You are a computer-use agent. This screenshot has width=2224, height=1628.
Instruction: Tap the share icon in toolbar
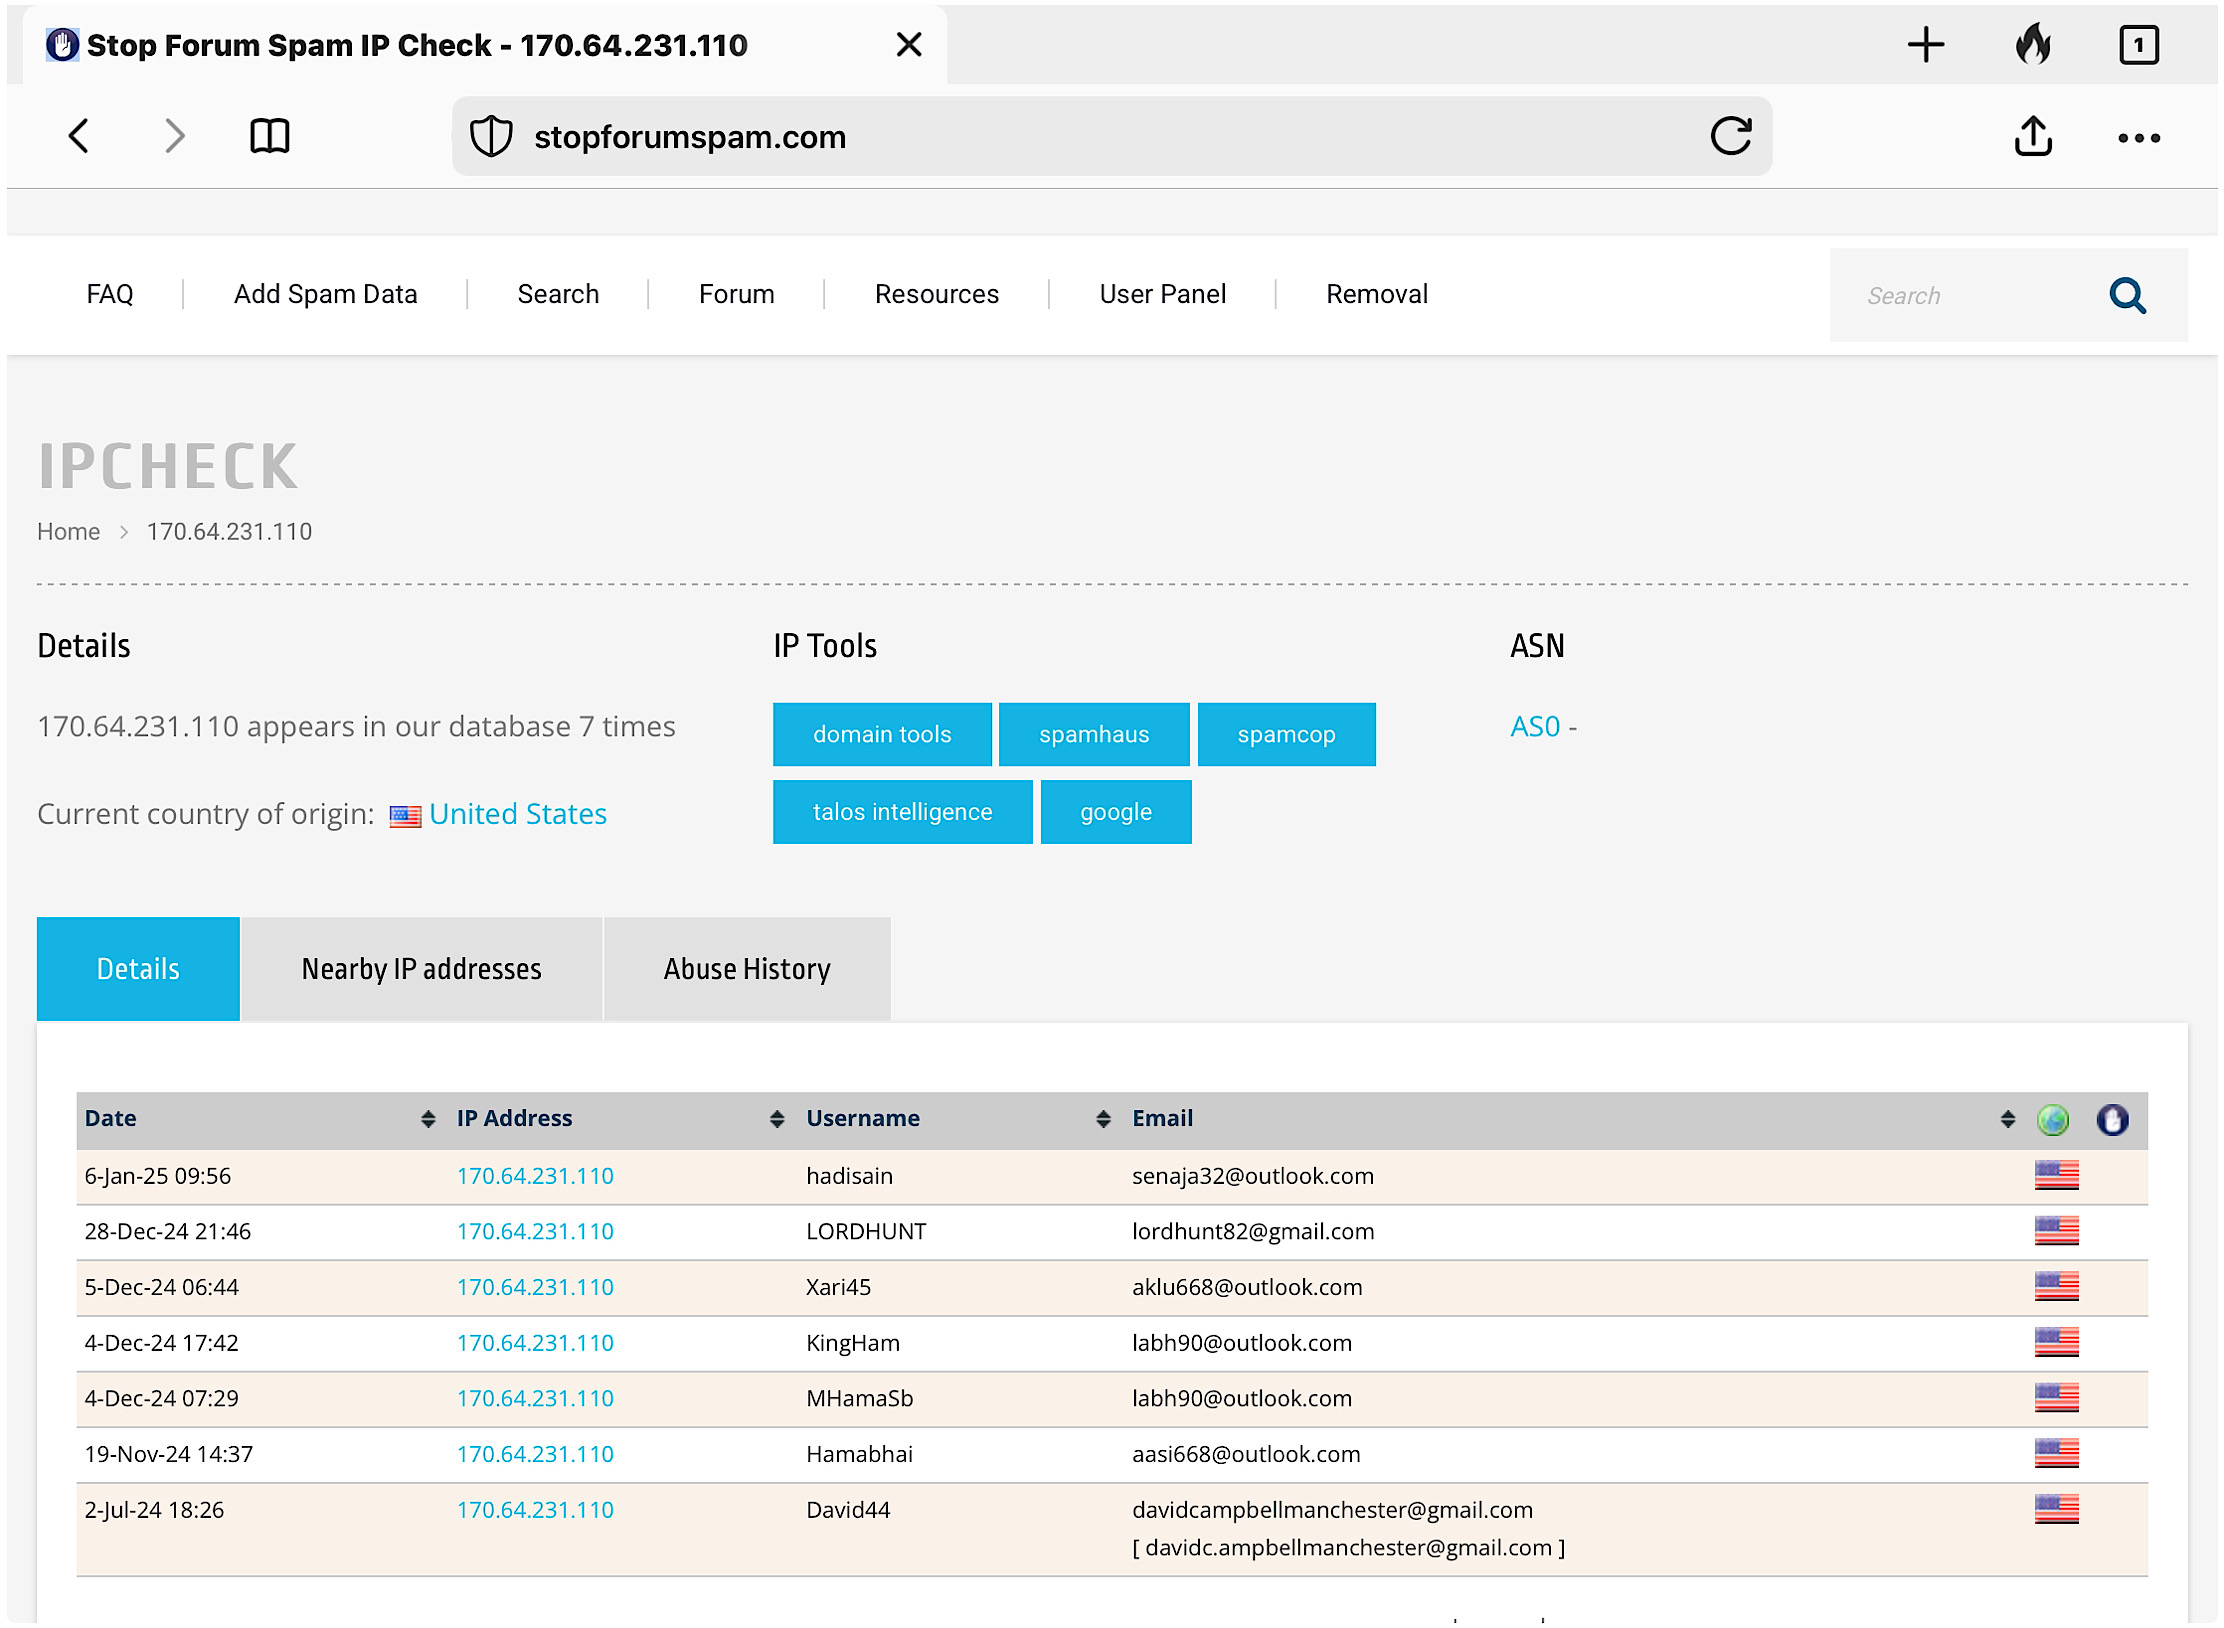pos(2033,136)
